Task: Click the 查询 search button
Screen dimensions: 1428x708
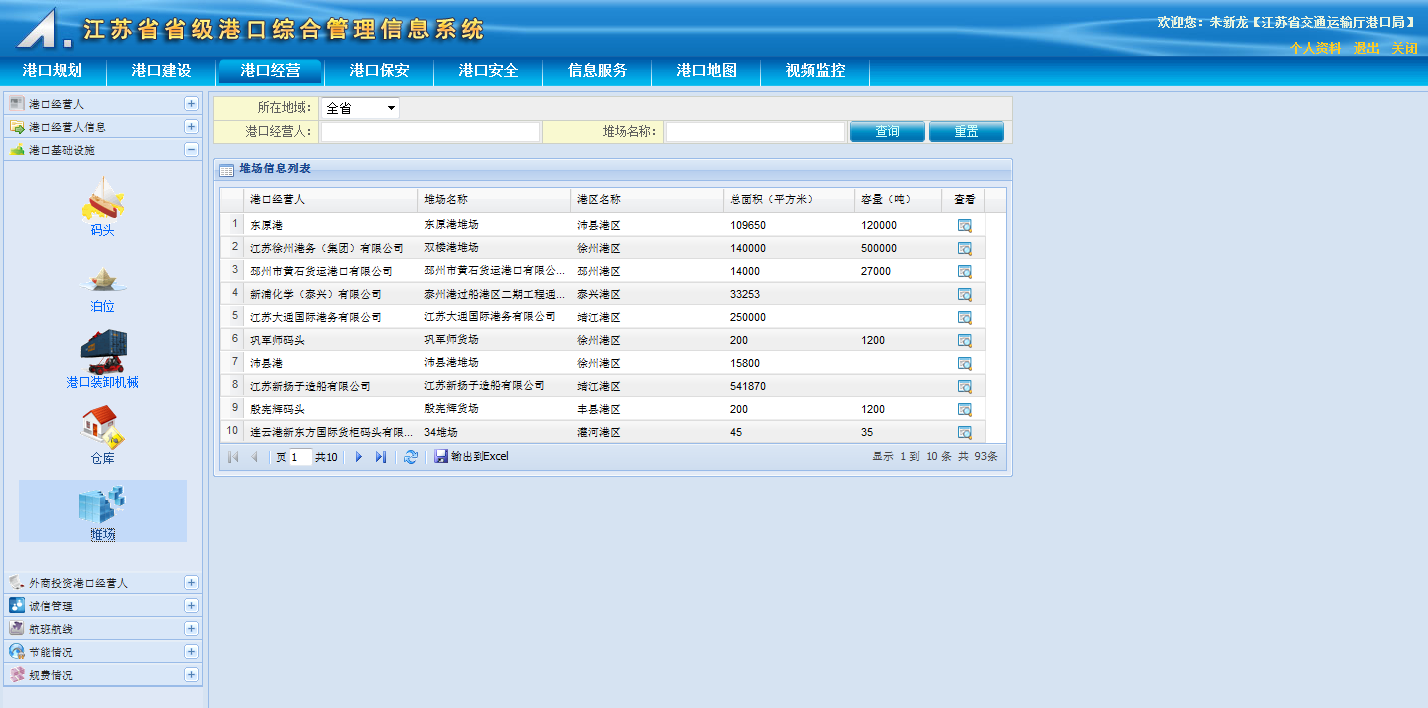Action: pyautogui.click(x=887, y=132)
